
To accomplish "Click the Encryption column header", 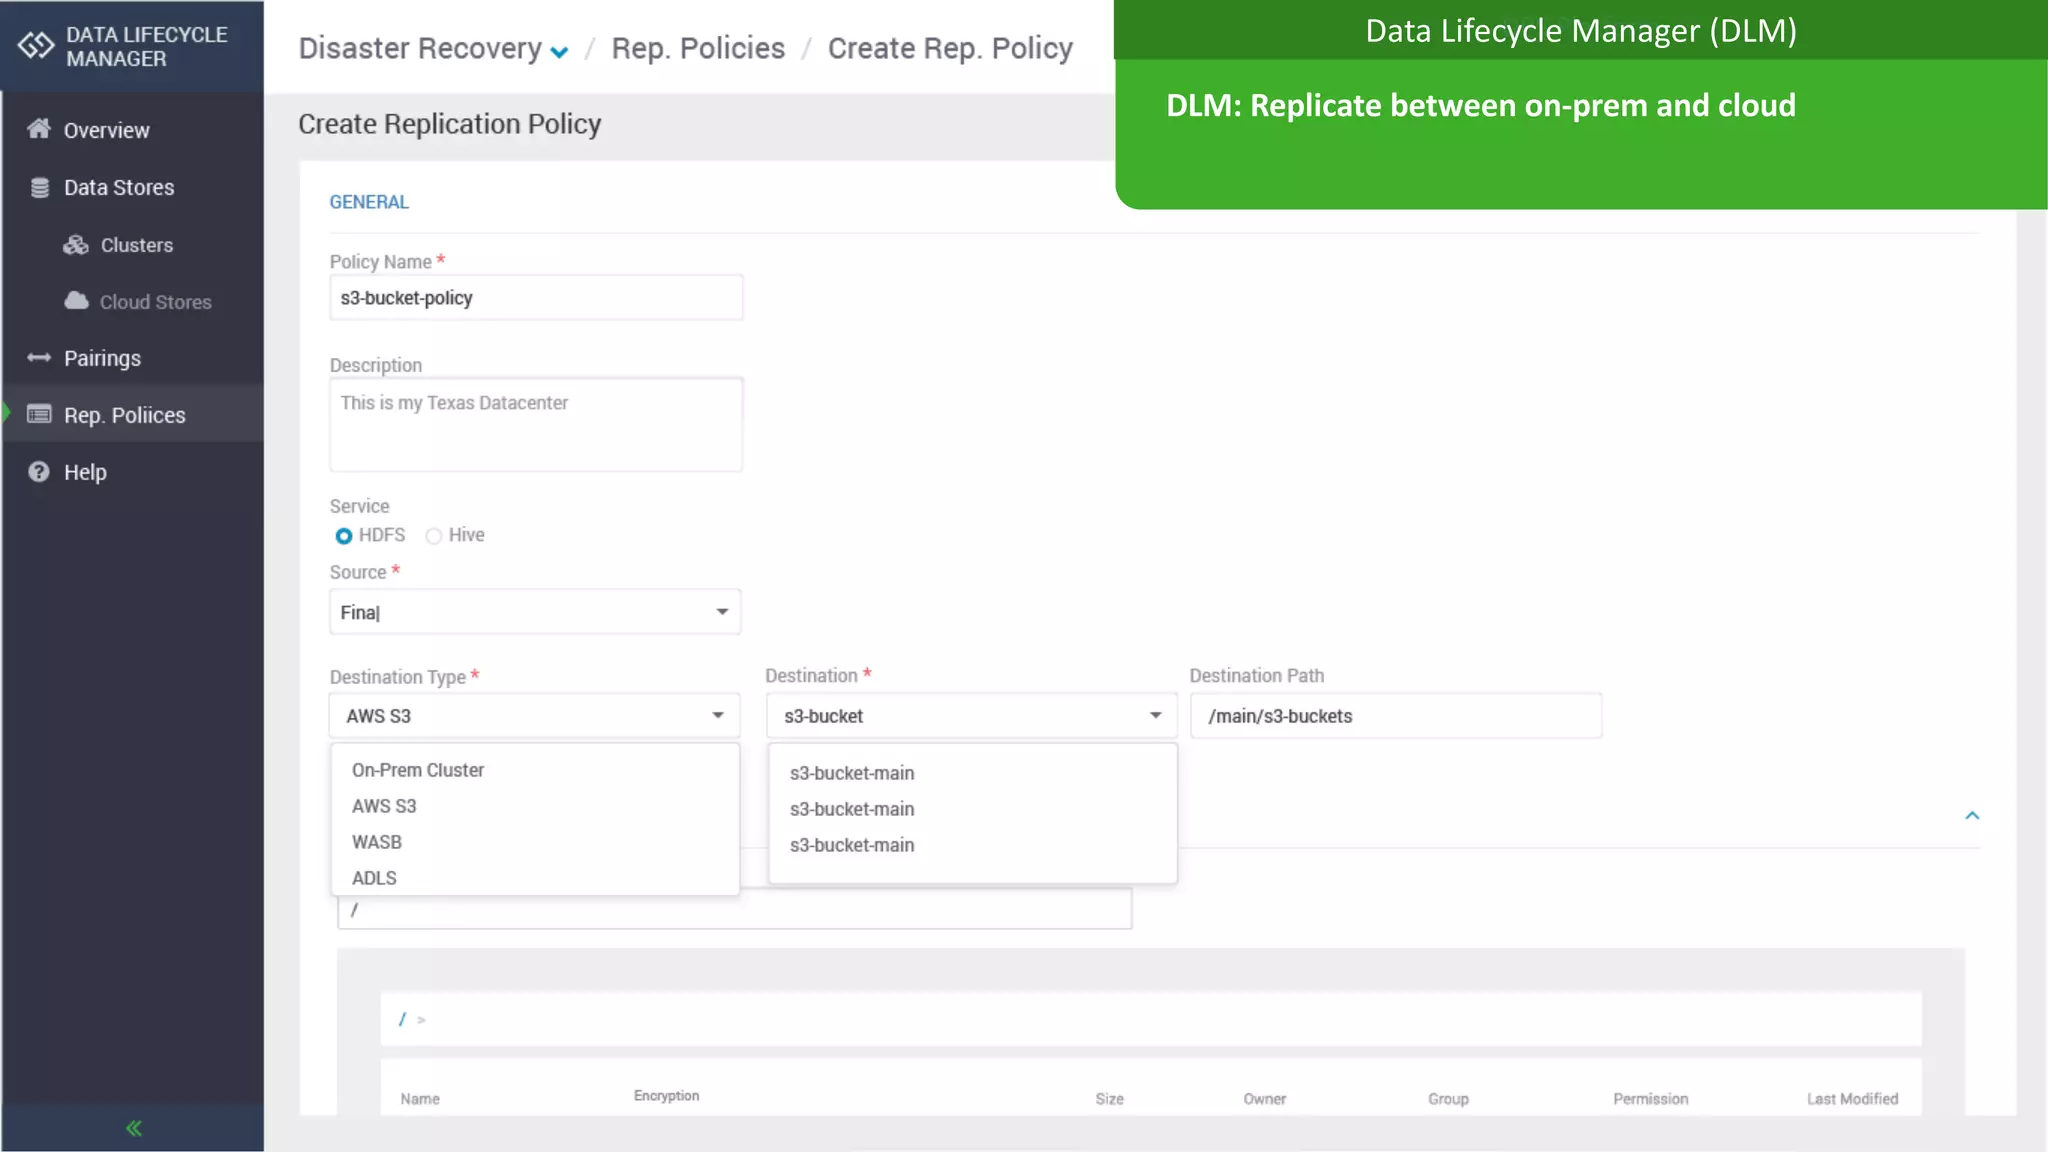I will pyautogui.click(x=666, y=1096).
